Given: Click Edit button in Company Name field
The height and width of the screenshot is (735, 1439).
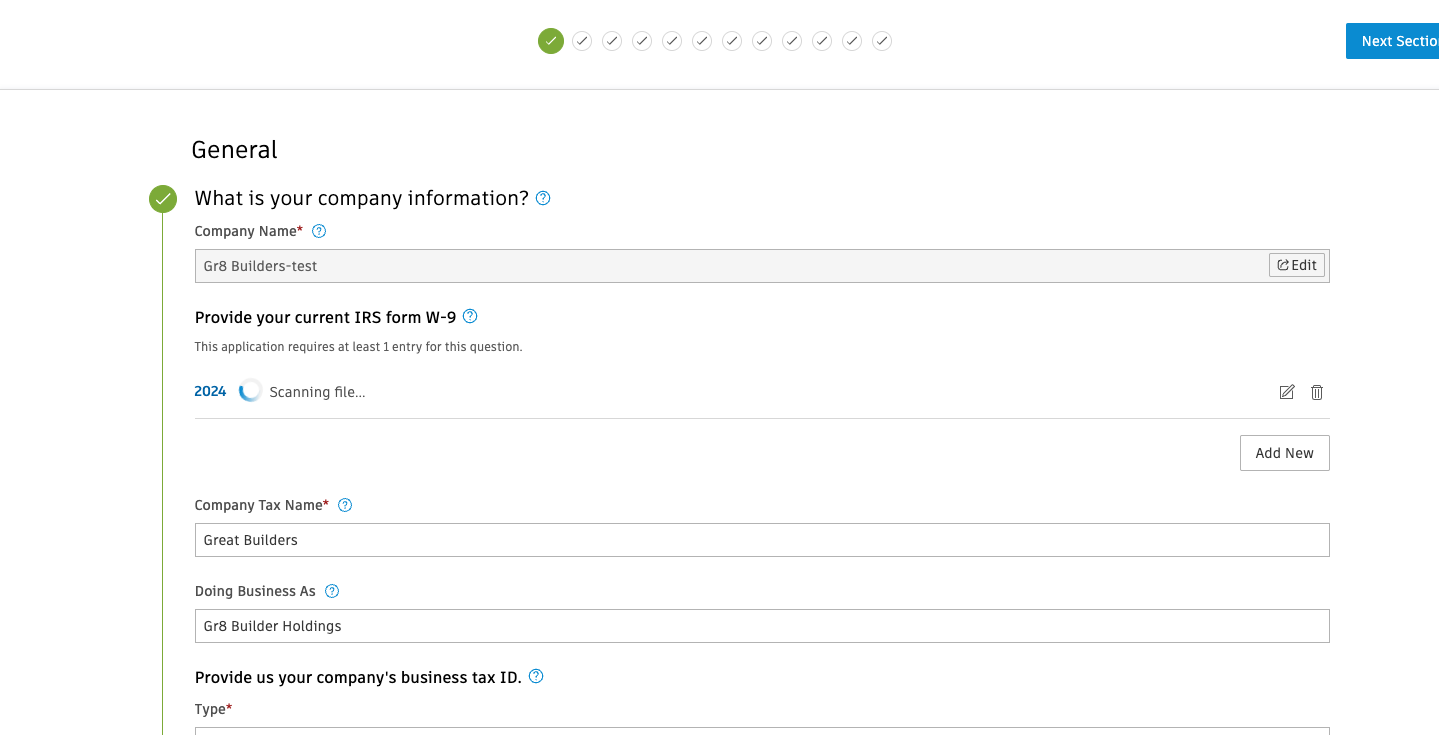Looking at the screenshot, I should coord(1297,265).
